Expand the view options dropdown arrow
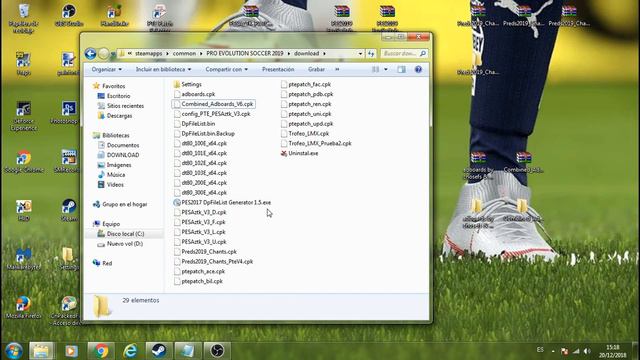 click(x=386, y=69)
